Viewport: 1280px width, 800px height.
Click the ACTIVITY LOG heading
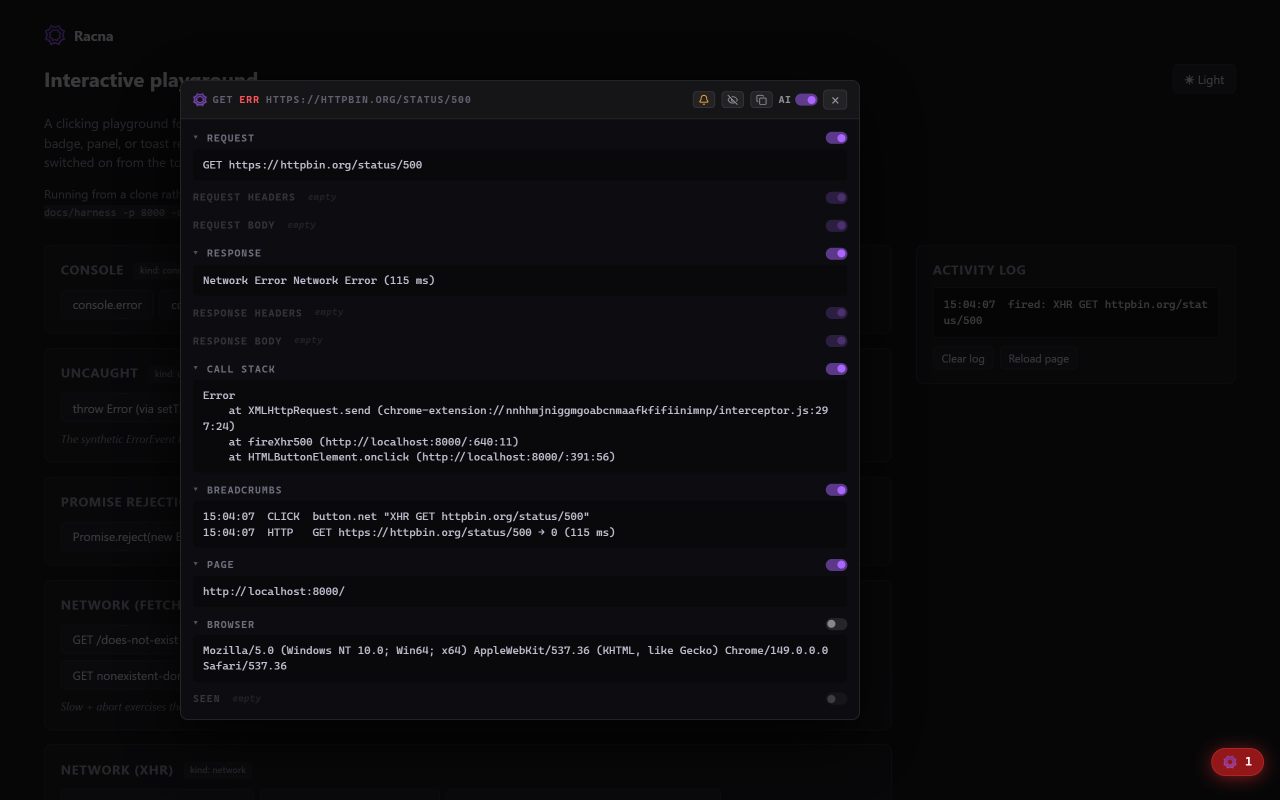979,270
